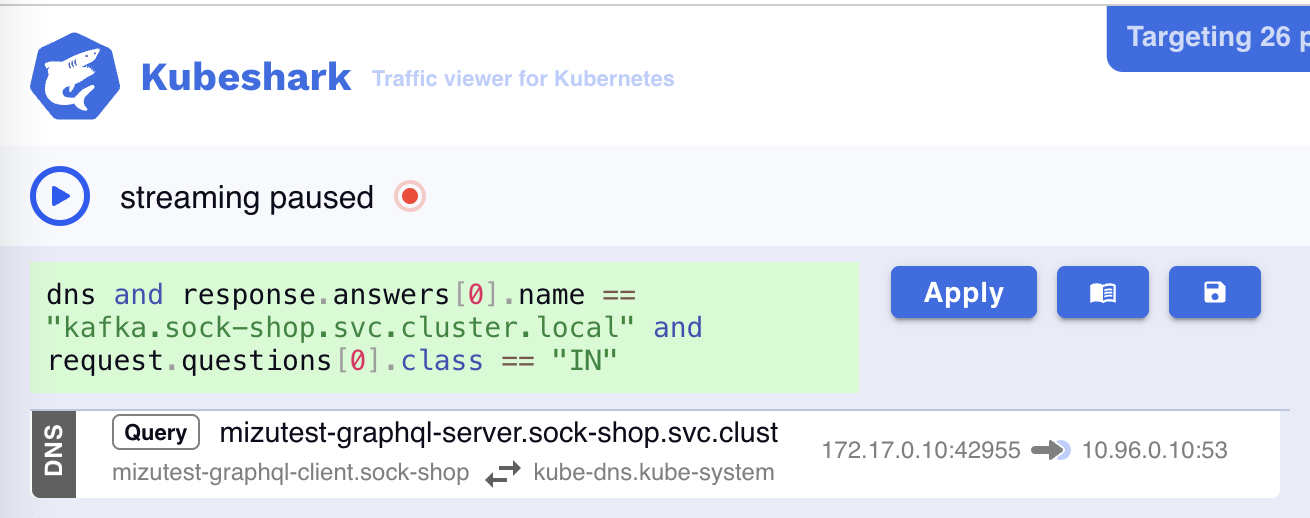Click the red recording indicator dot
The width and height of the screenshot is (1310, 518).
[409, 197]
